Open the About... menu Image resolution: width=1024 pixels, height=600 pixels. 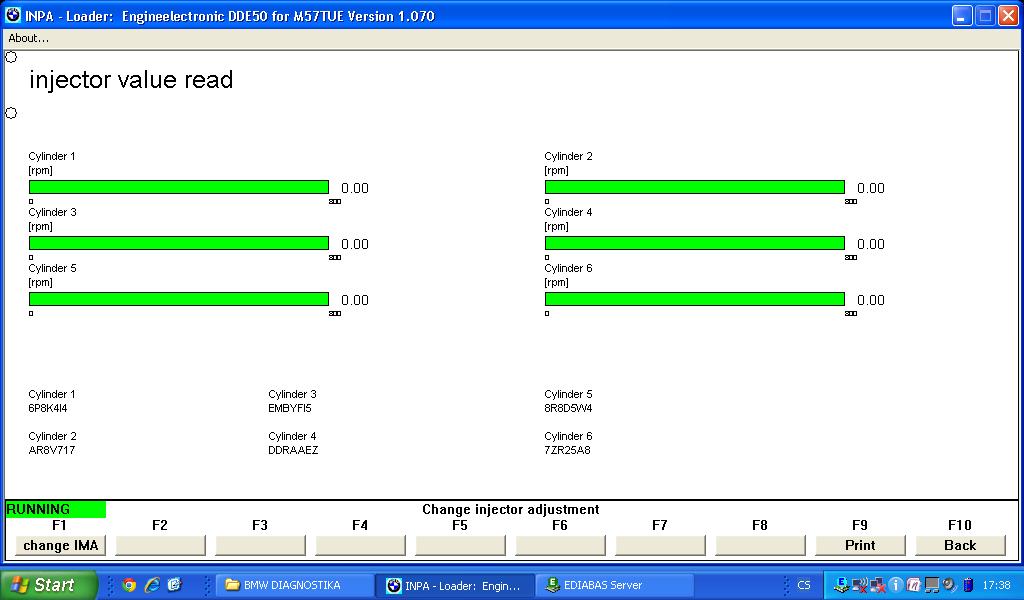tap(29, 38)
